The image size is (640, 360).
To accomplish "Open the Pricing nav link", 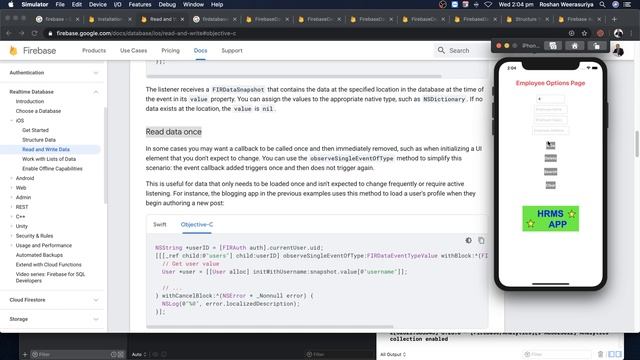I will (x=170, y=51).
